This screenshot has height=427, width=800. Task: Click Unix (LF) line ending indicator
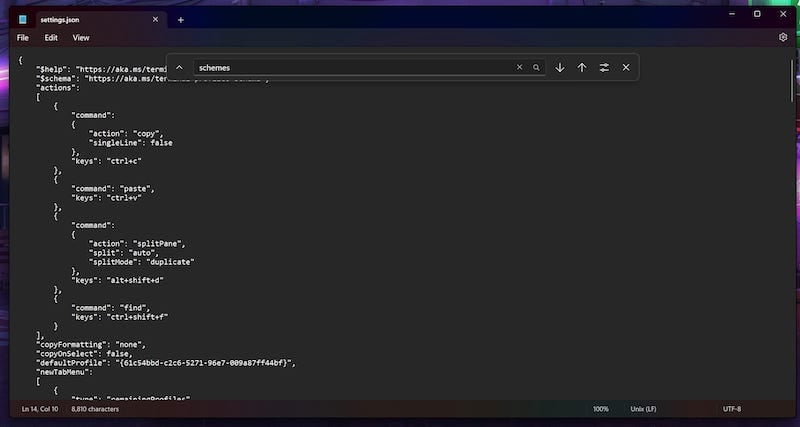[643, 409]
